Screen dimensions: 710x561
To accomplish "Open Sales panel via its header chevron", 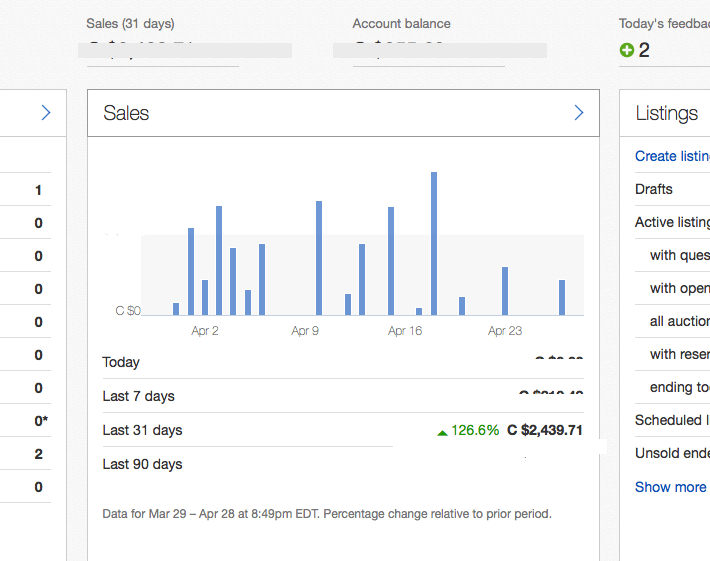I will (579, 113).
